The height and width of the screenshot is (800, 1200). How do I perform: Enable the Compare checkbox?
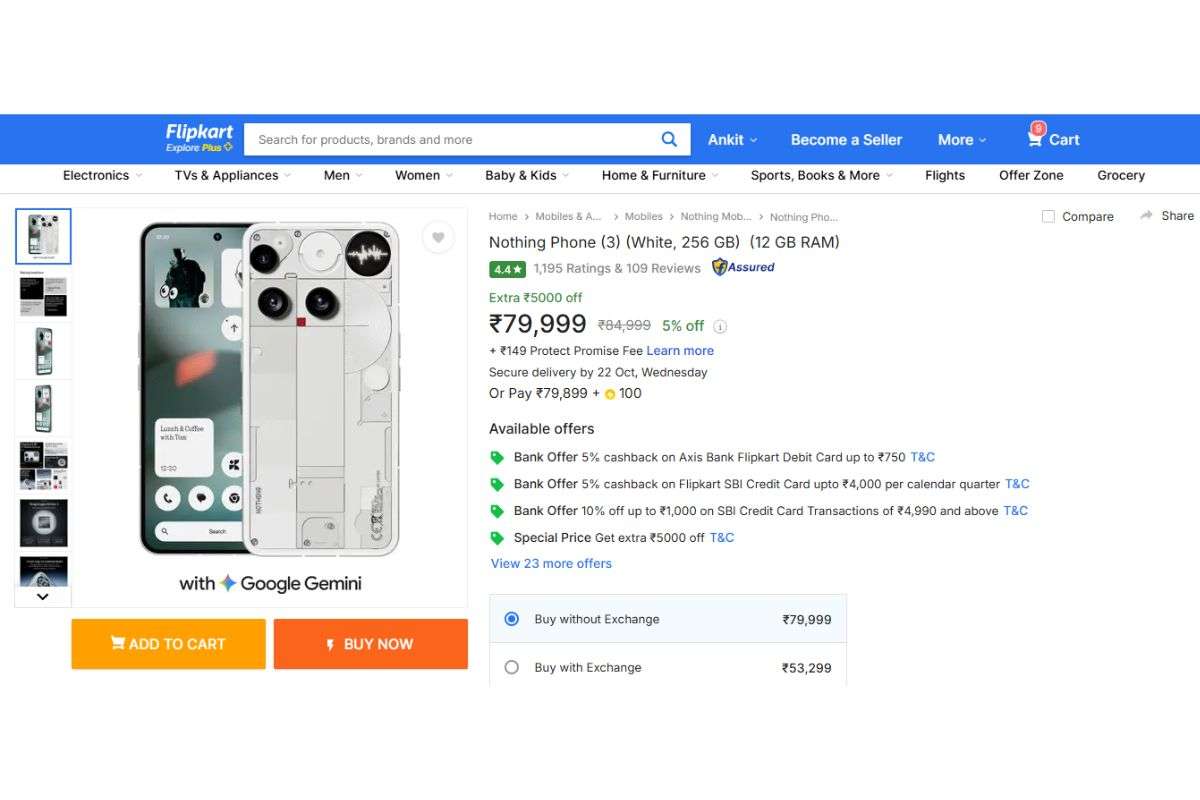tap(1048, 216)
